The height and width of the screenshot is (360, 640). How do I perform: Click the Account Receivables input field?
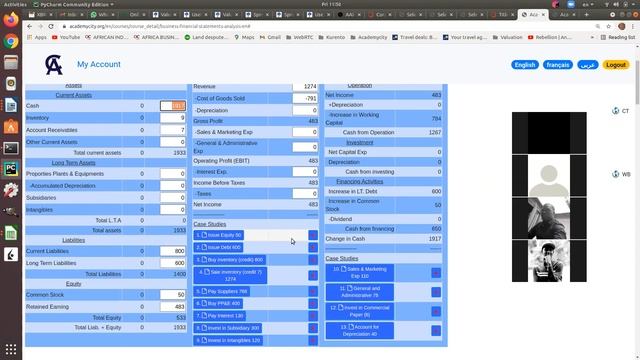click(x=173, y=130)
